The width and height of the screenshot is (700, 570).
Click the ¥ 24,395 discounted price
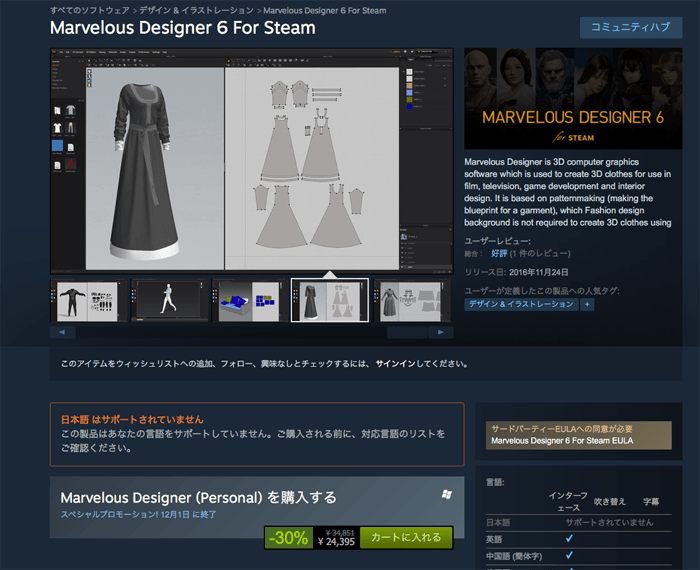336,542
